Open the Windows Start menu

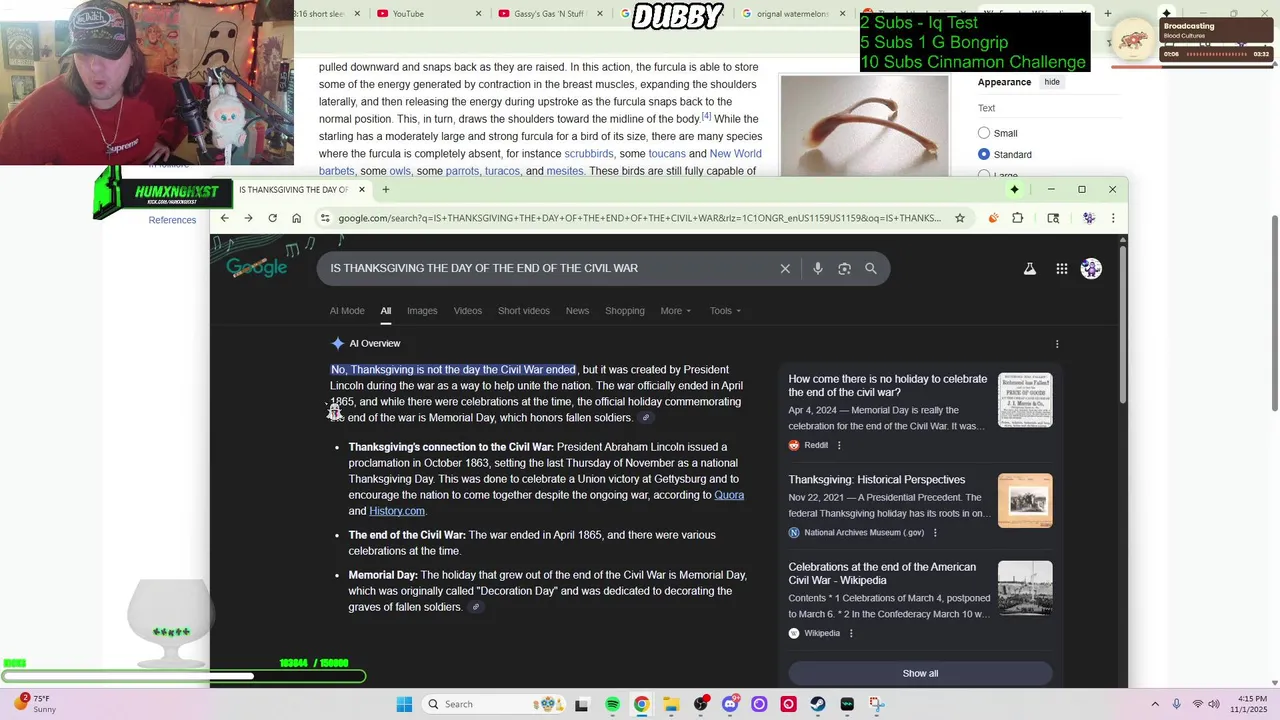coord(404,704)
